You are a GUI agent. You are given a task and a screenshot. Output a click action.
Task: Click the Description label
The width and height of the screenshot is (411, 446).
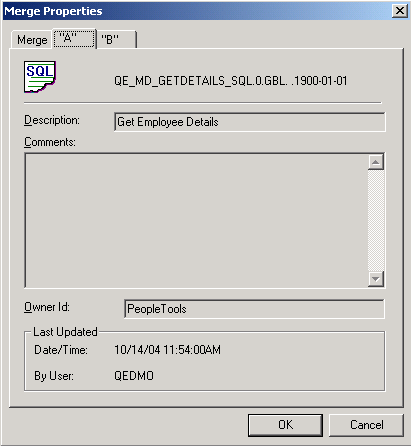pyautogui.click(x=52, y=120)
